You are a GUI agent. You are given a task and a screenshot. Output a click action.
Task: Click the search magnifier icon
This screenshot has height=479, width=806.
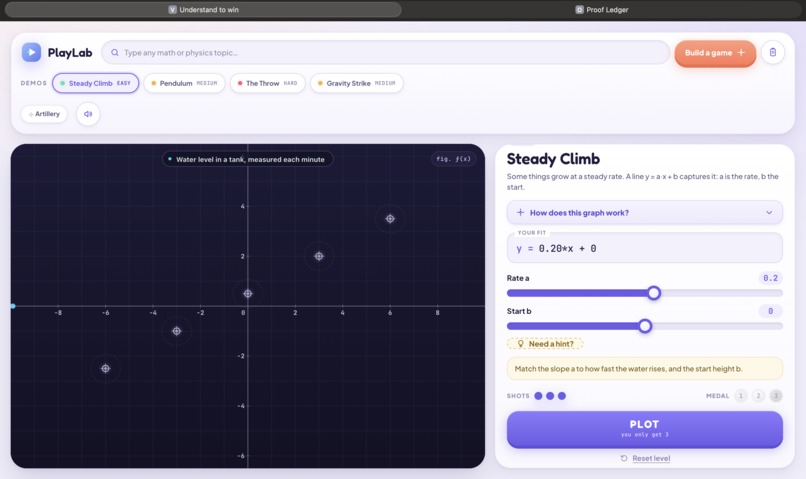click(x=115, y=52)
